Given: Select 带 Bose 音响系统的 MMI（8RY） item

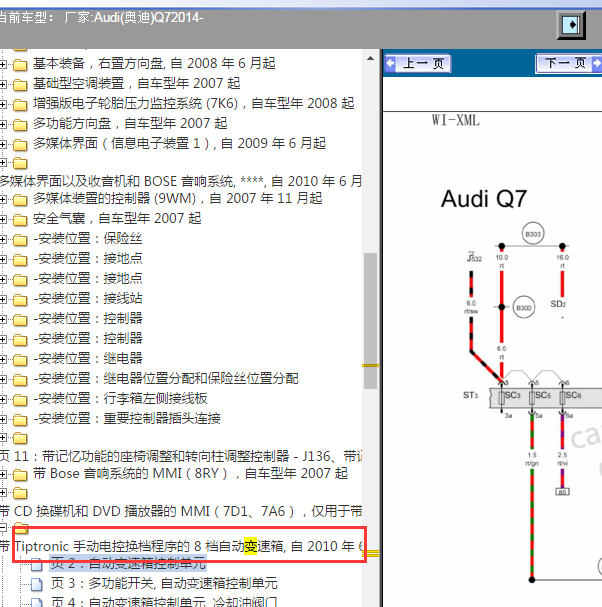Looking at the screenshot, I should [x=190, y=473].
